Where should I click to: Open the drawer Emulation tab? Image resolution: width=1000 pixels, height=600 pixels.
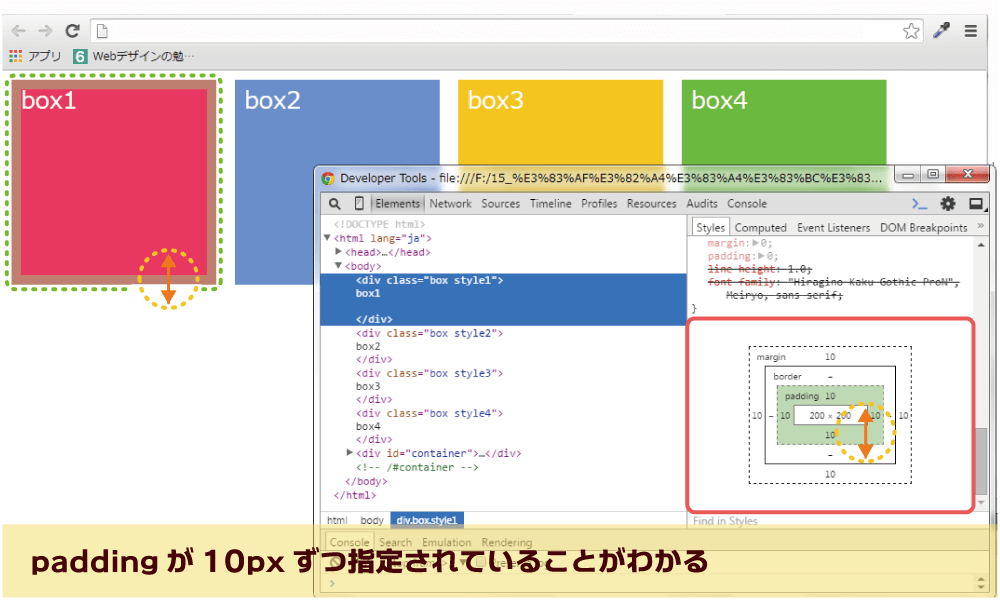(x=446, y=542)
